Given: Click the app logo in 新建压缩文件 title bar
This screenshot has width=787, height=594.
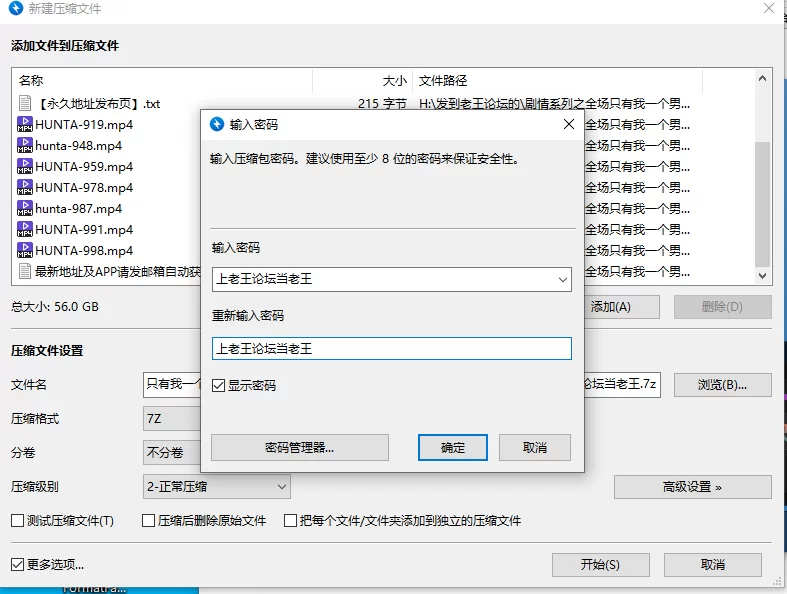Looking at the screenshot, I should click(16, 8).
